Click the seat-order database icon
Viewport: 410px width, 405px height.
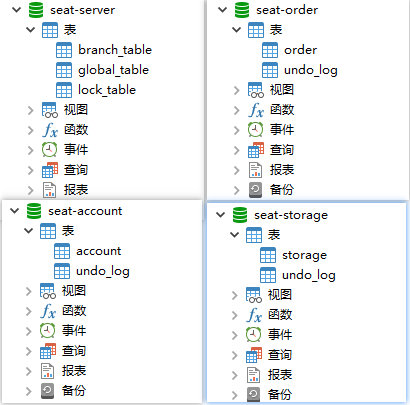242,10
